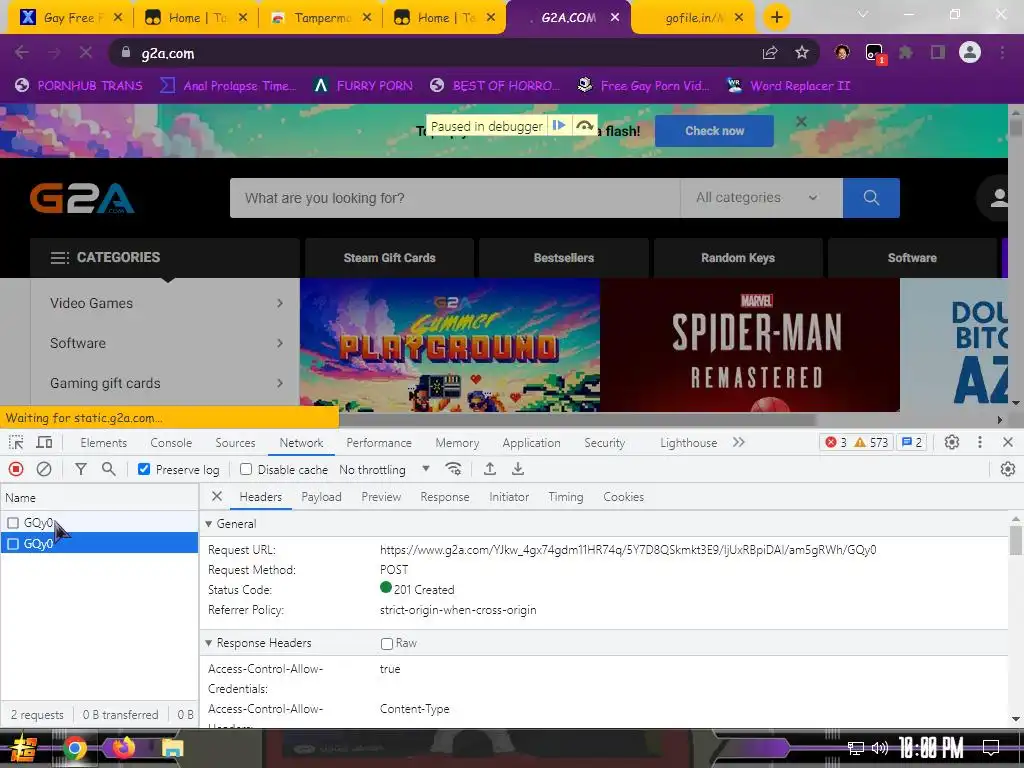Show more DevTools tabs chevron

tap(739, 442)
